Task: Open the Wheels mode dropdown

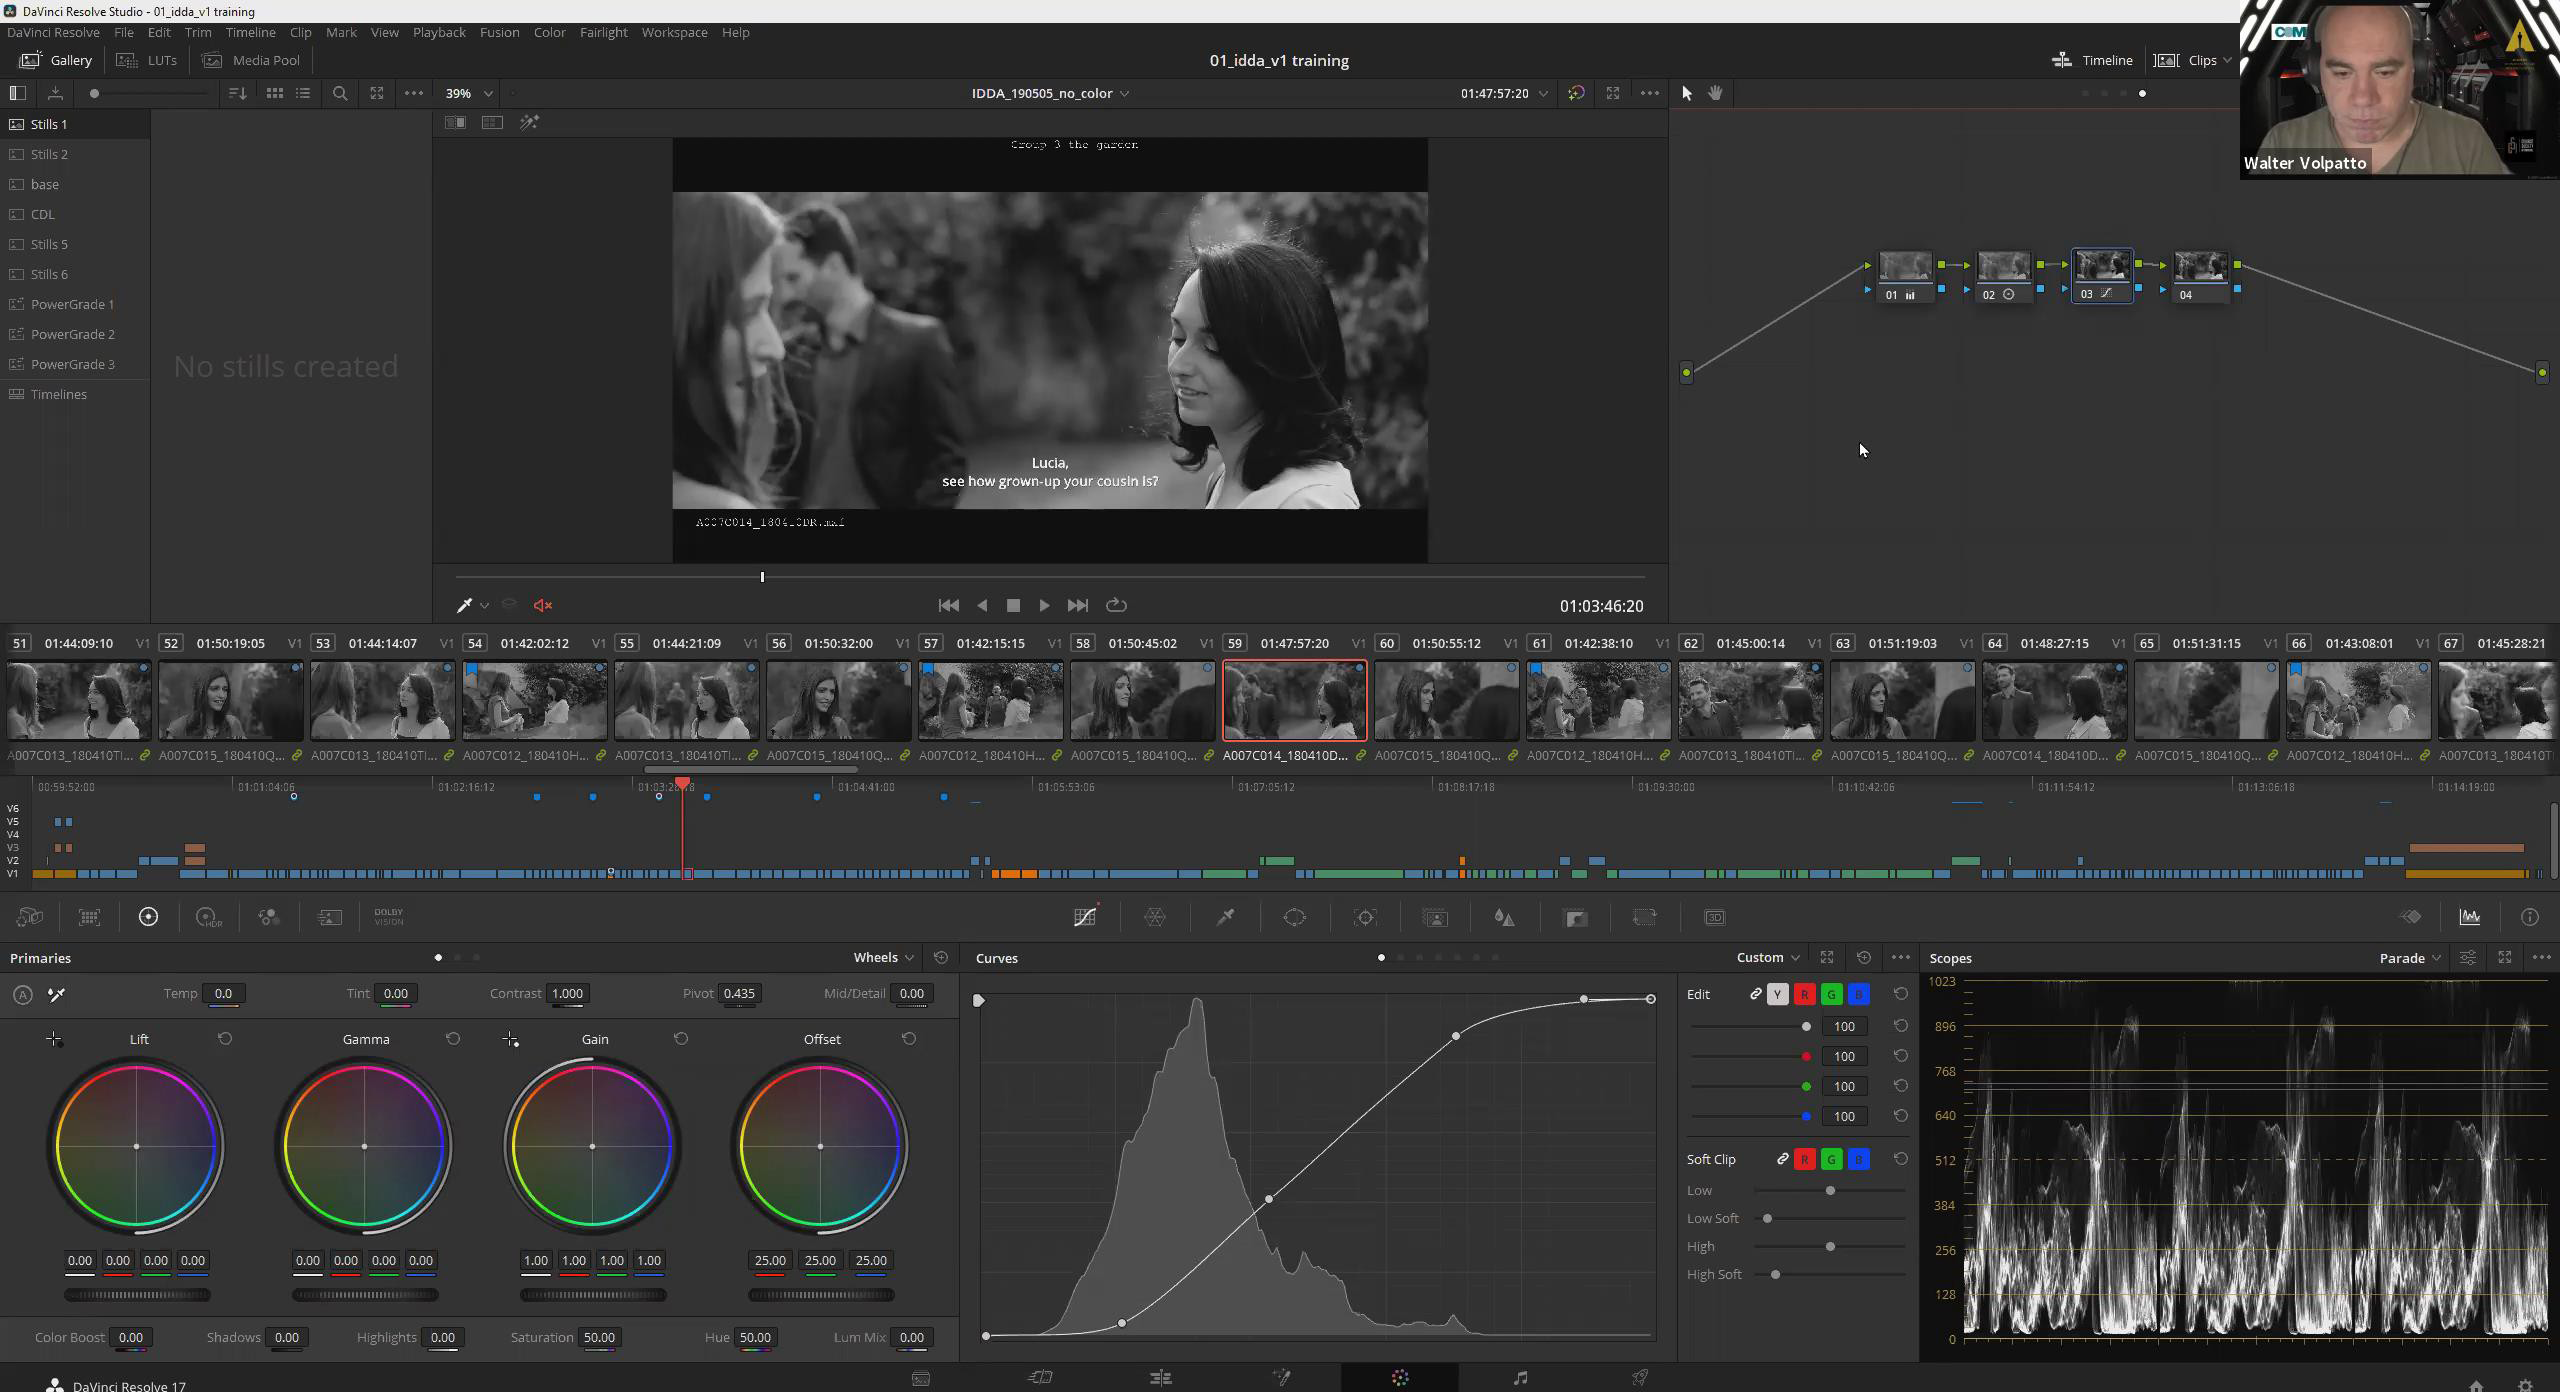Action: point(884,958)
